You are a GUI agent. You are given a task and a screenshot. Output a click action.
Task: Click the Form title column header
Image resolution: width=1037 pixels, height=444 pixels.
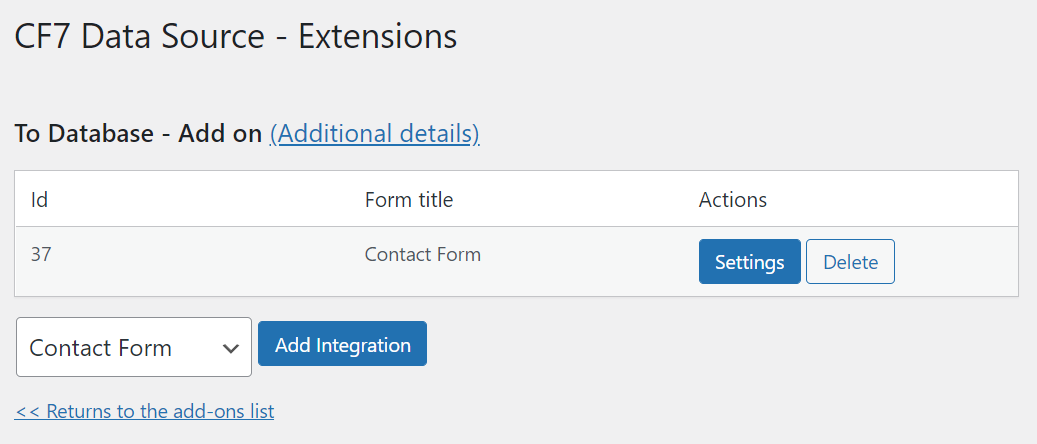[x=408, y=200]
